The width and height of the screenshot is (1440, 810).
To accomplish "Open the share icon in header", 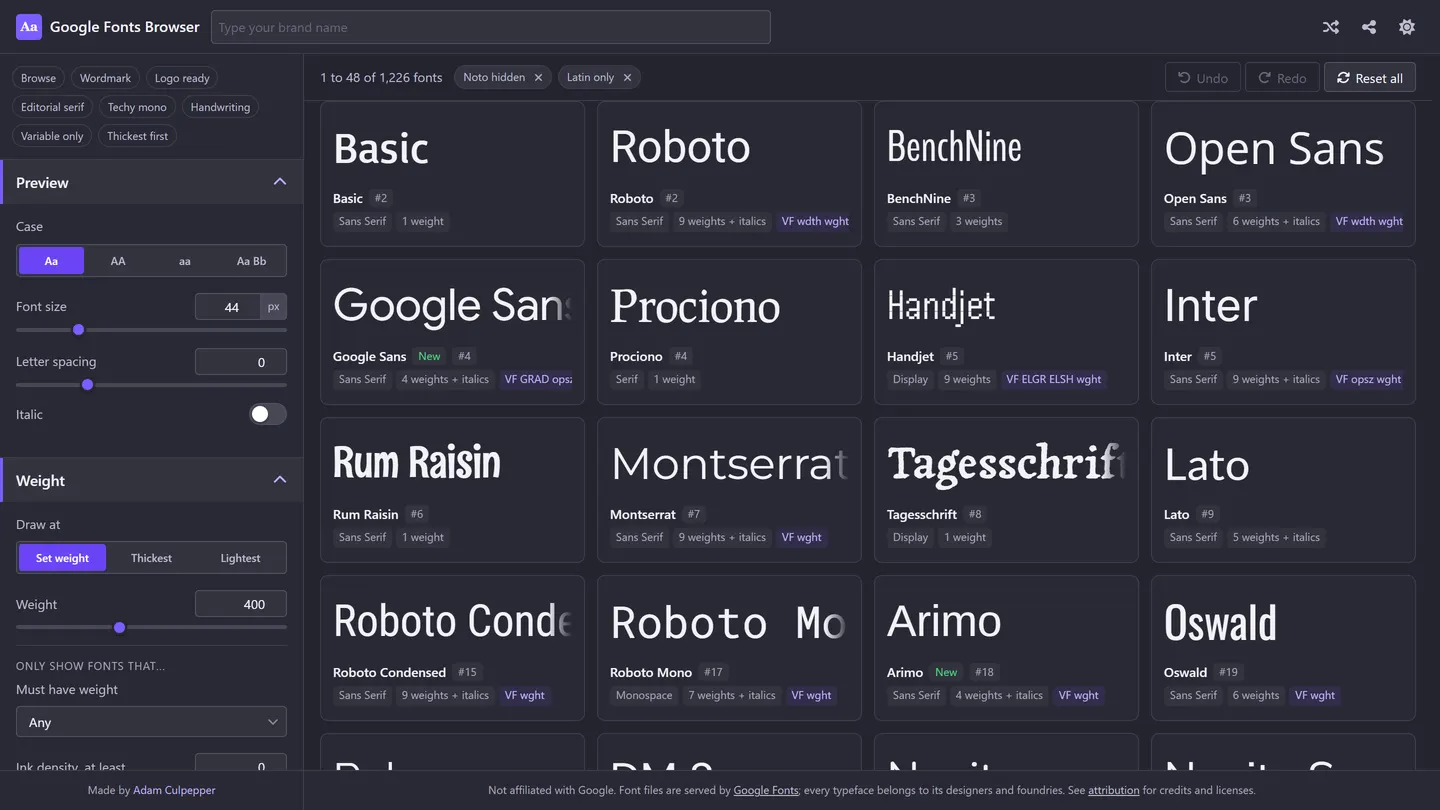I will pos(1369,27).
